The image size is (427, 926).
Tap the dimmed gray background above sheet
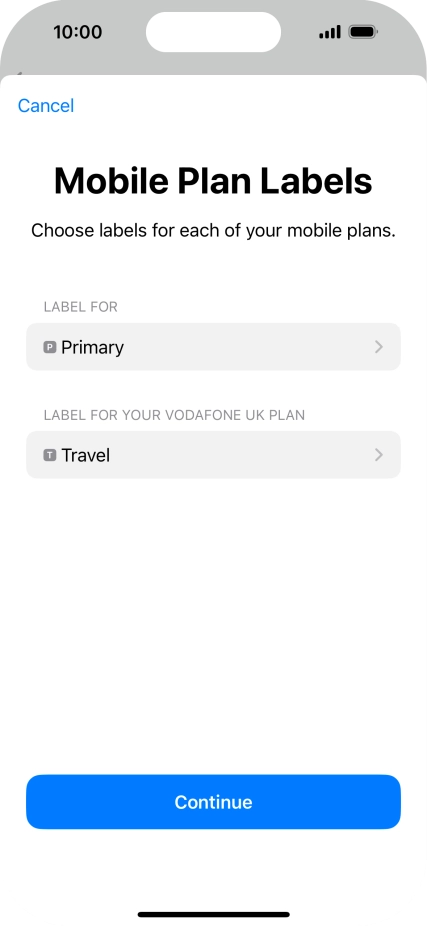tap(213, 64)
